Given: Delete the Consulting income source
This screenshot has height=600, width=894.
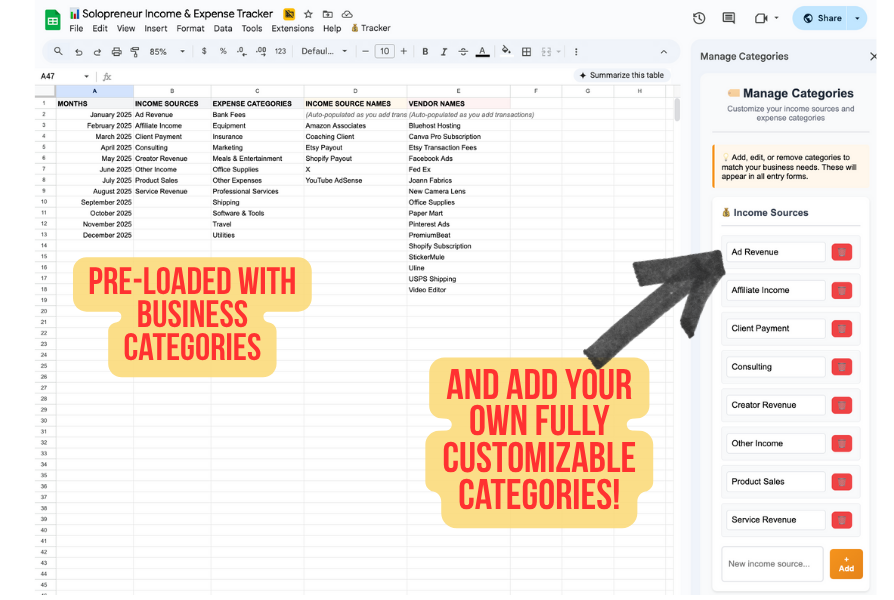Looking at the screenshot, I should 842,367.
